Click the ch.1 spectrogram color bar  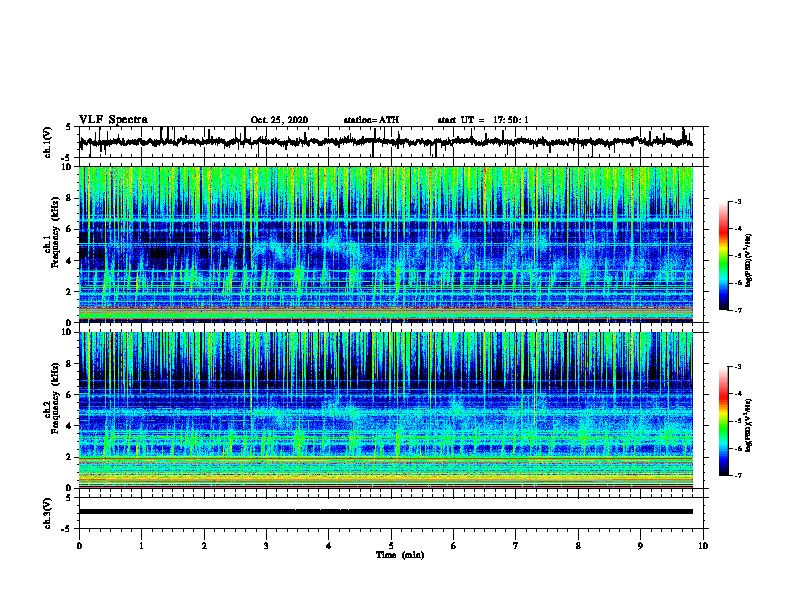(x=723, y=256)
